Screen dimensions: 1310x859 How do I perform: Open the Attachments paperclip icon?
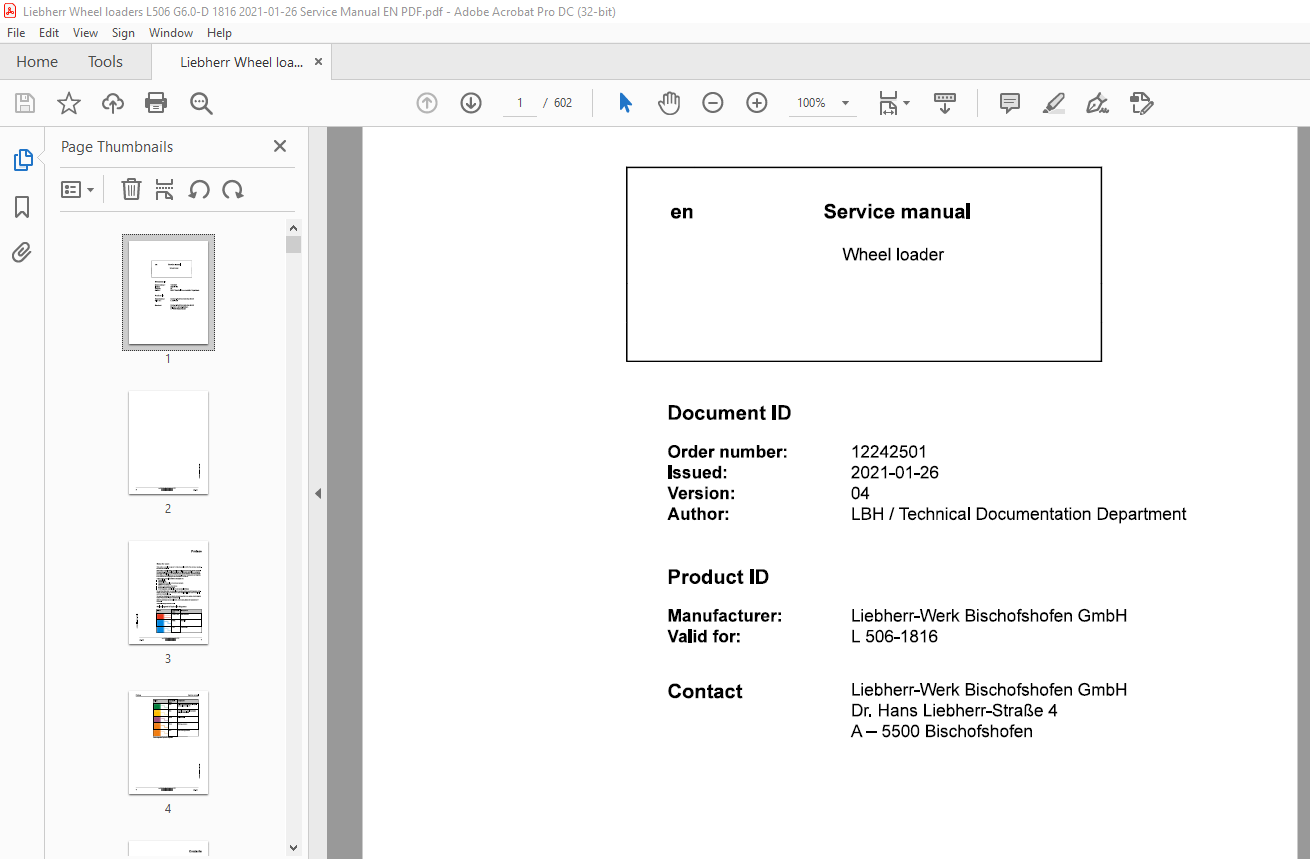22,253
